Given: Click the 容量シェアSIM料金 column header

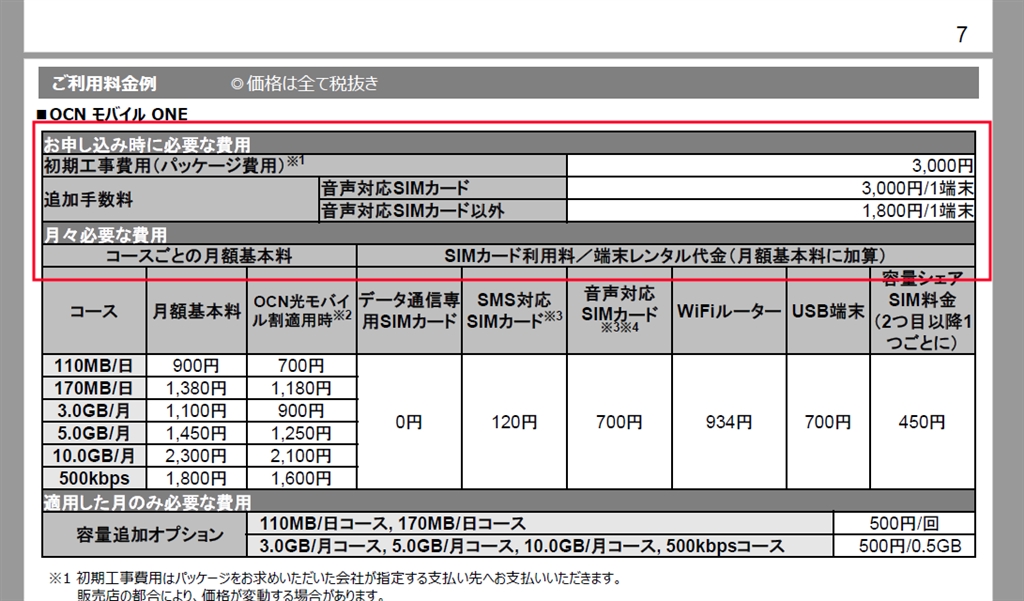Looking at the screenshot, I should (x=922, y=311).
